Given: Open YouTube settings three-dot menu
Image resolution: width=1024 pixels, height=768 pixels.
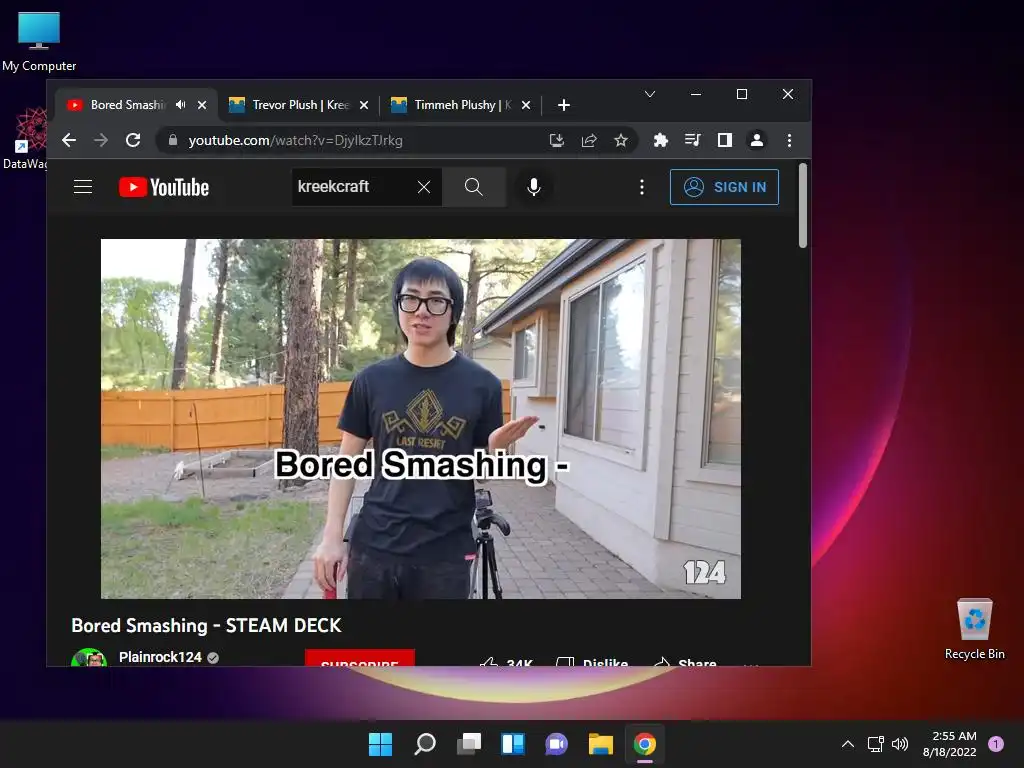Looking at the screenshot, I should [642, 187].
